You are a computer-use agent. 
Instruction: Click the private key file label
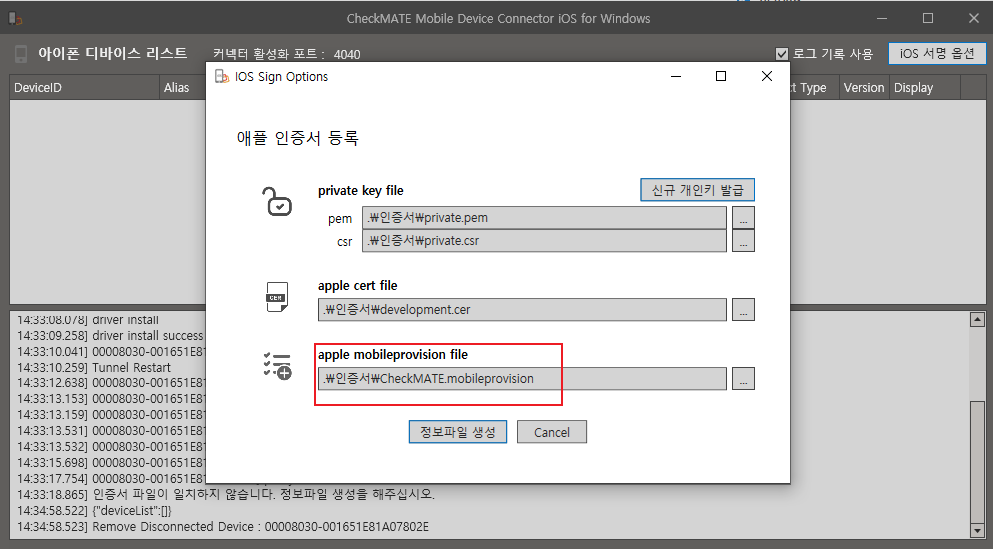pyautogui.click(x=360, y=191)
